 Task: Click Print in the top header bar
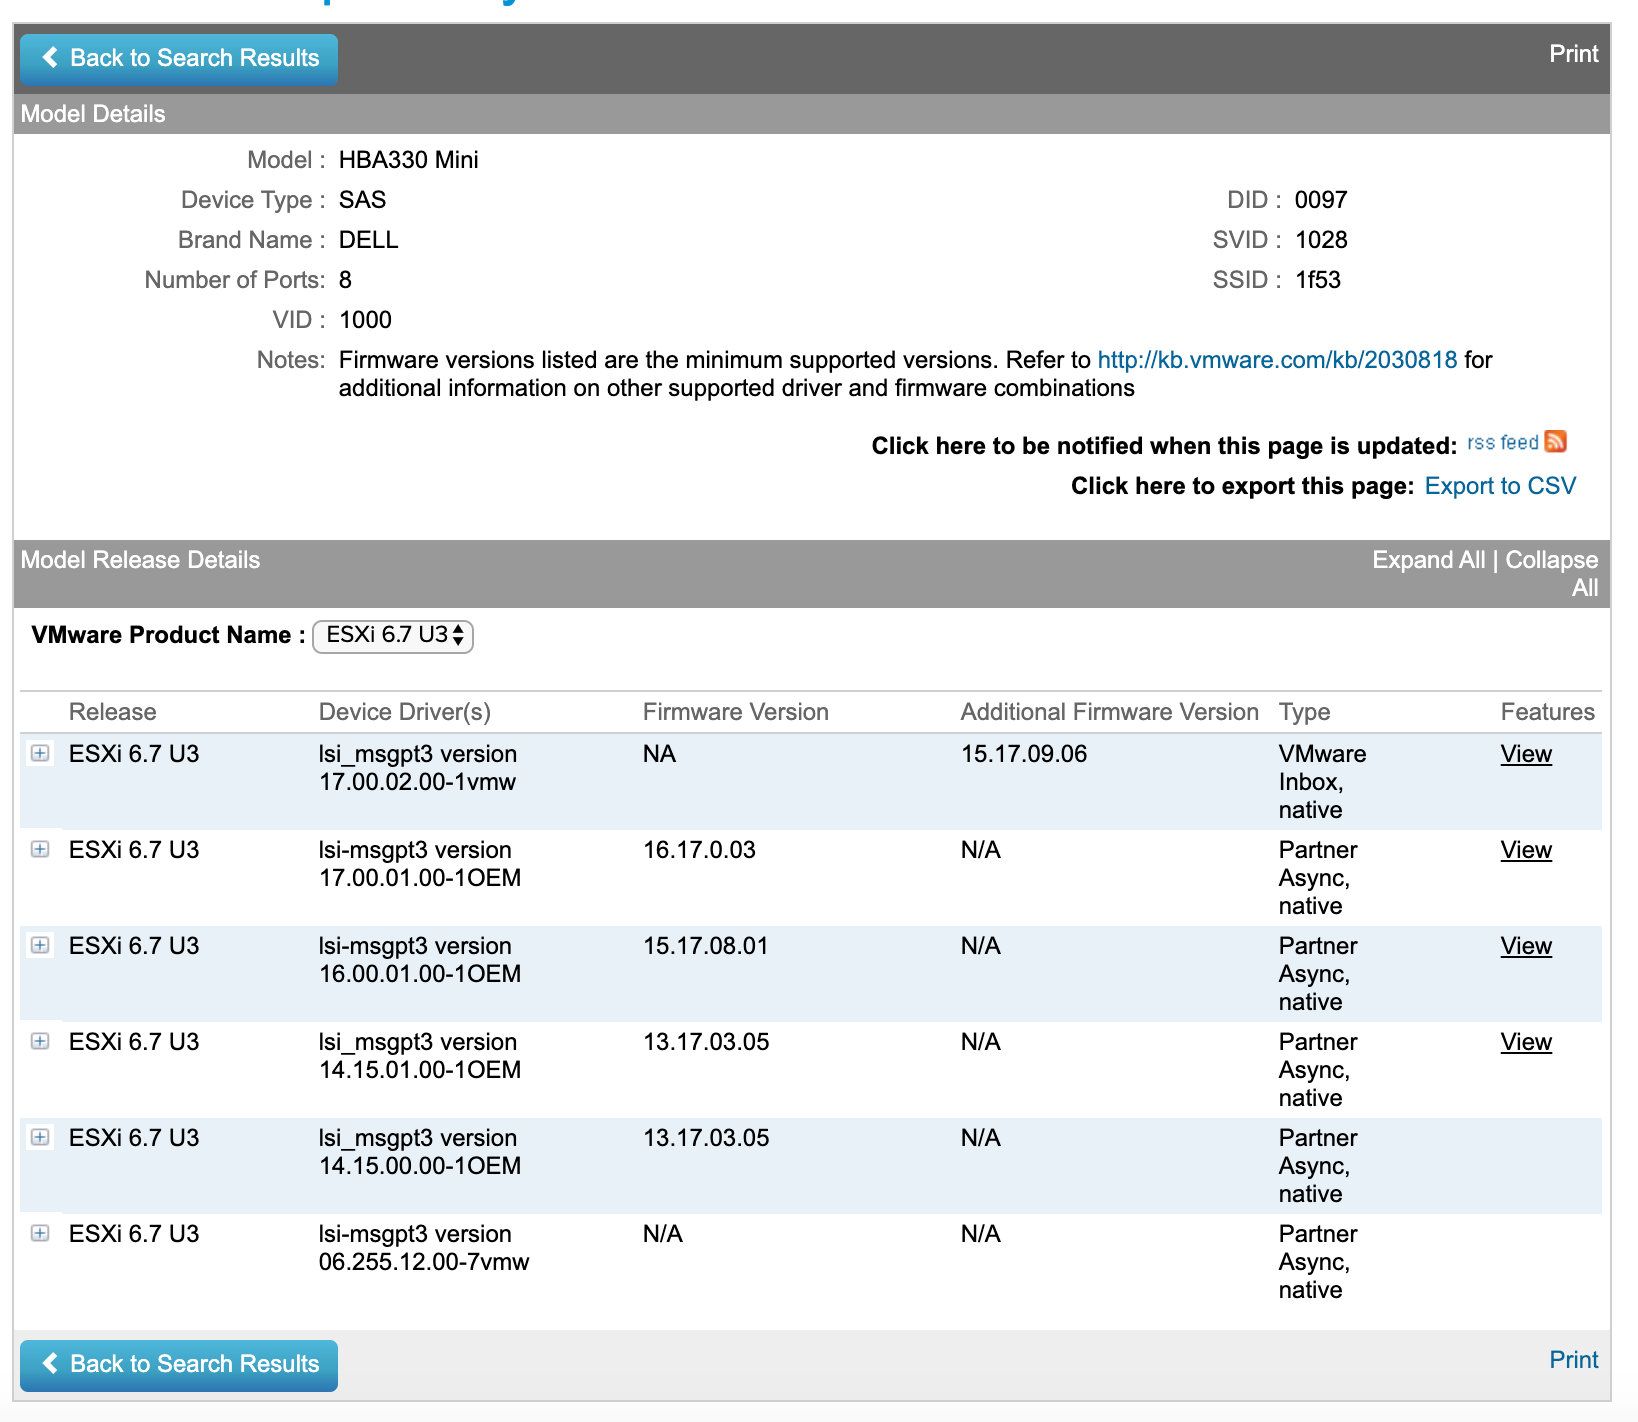click(1573, 54)
